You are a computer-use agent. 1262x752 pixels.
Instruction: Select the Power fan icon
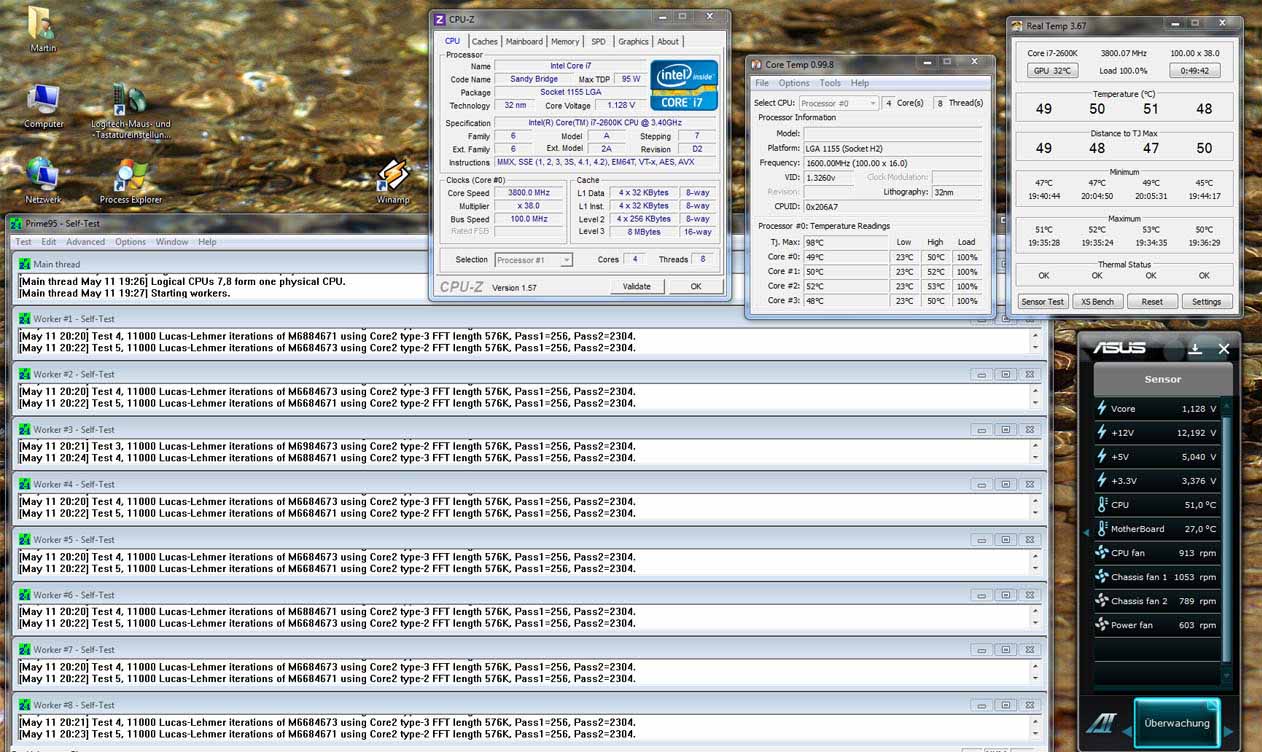point(1102,624)
